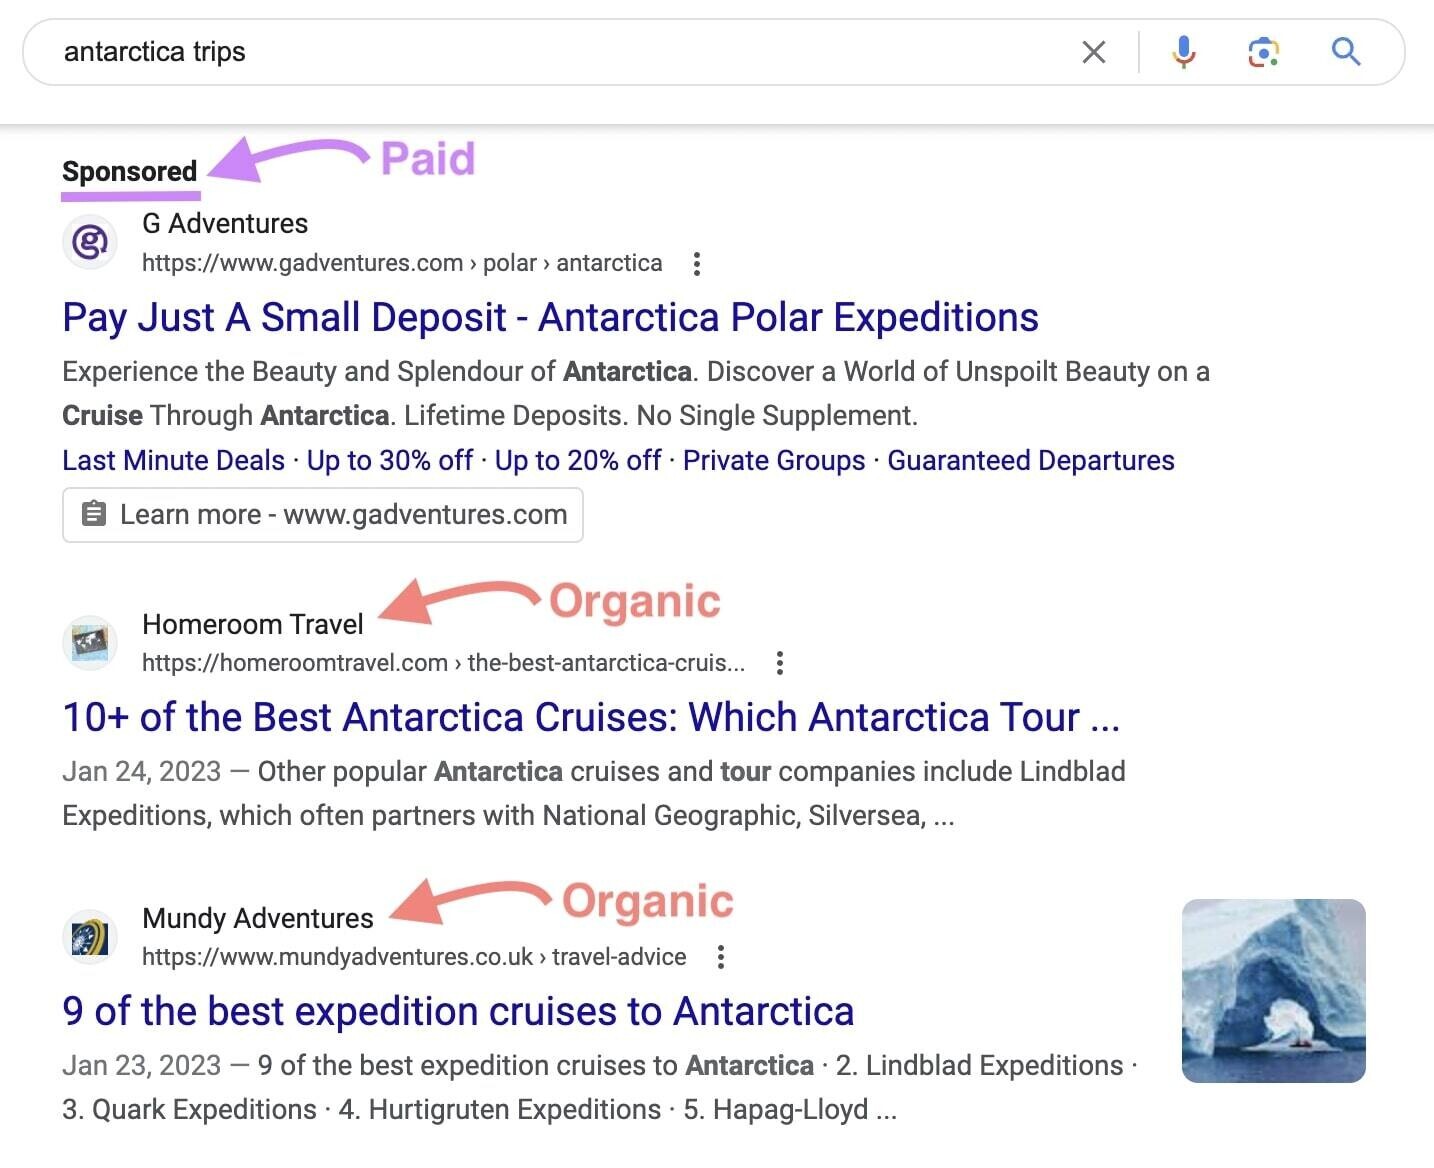
Task: Click the 'Jan 23, 2023' result date
Action: click(x=141, y=1066)
